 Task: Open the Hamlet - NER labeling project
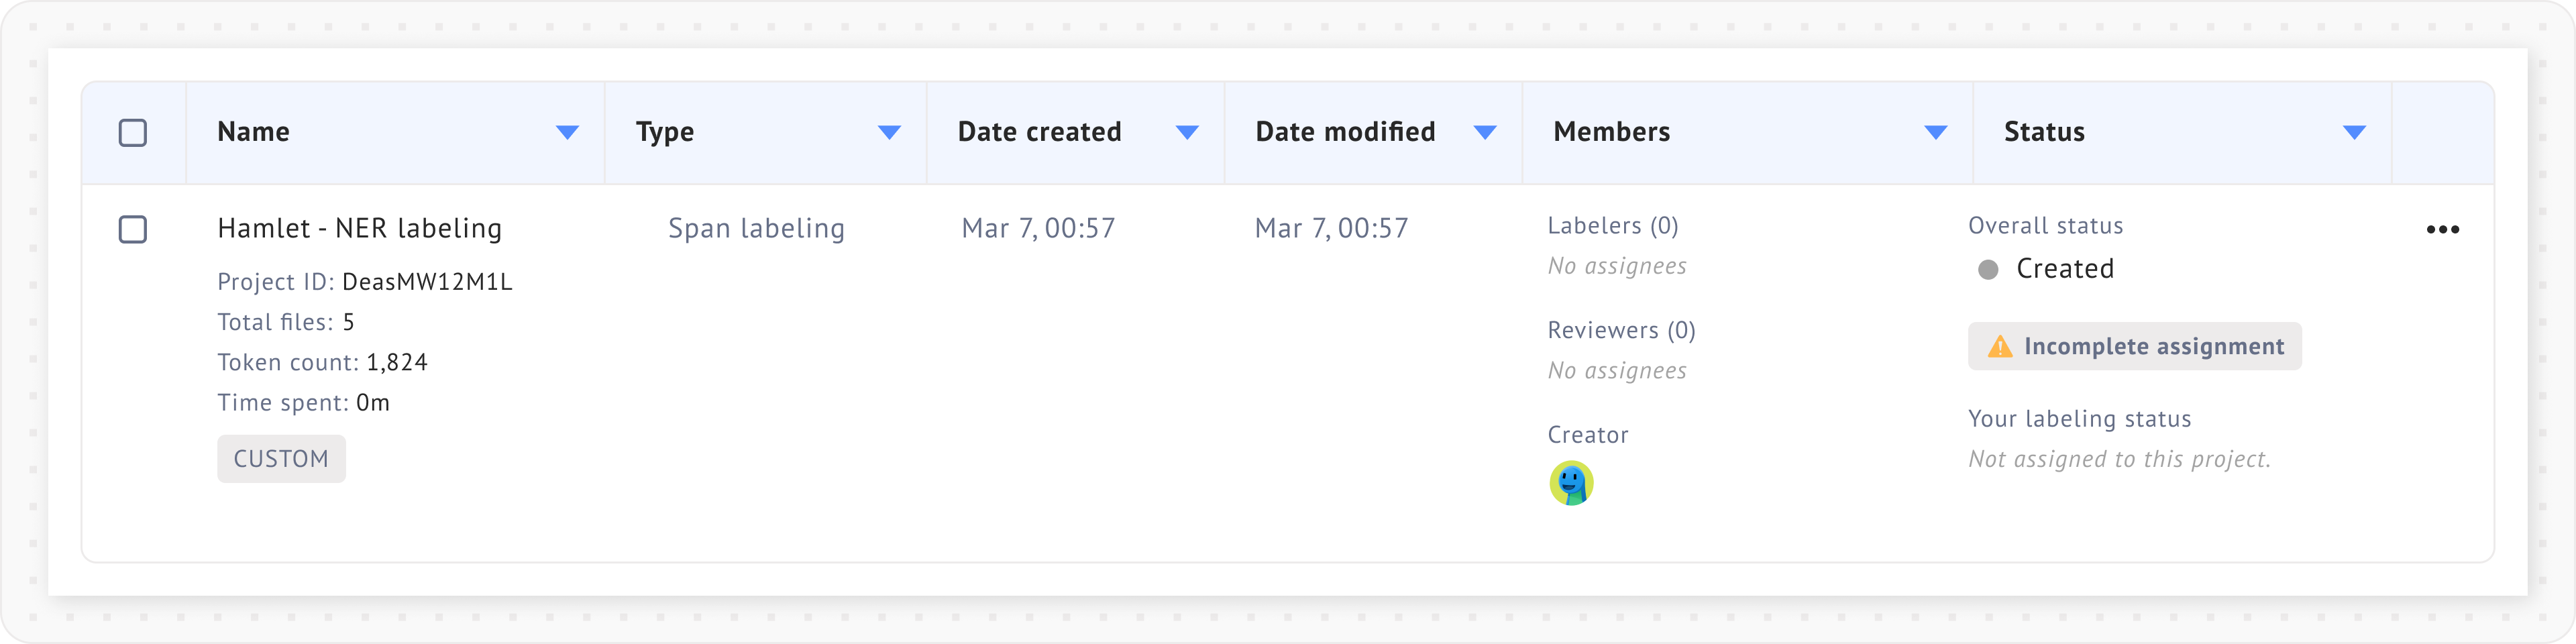(x=359, y=229)
